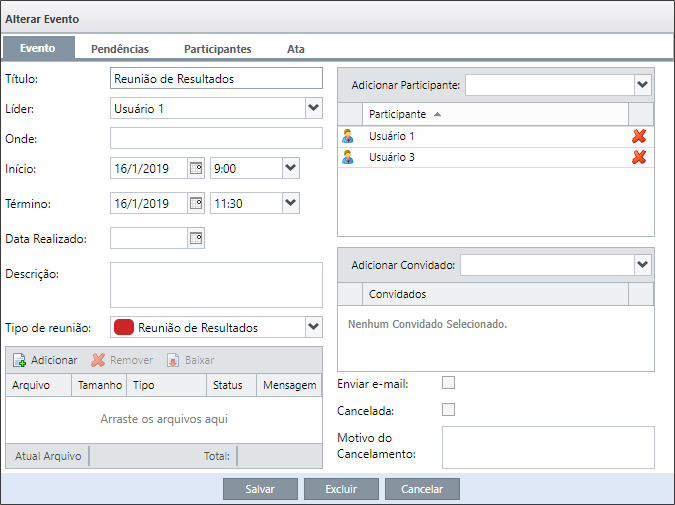Viewport: 675px width, 505px height.
Task: Click the Onde input field
Action: pyautogui.click(x=216, y=138)
